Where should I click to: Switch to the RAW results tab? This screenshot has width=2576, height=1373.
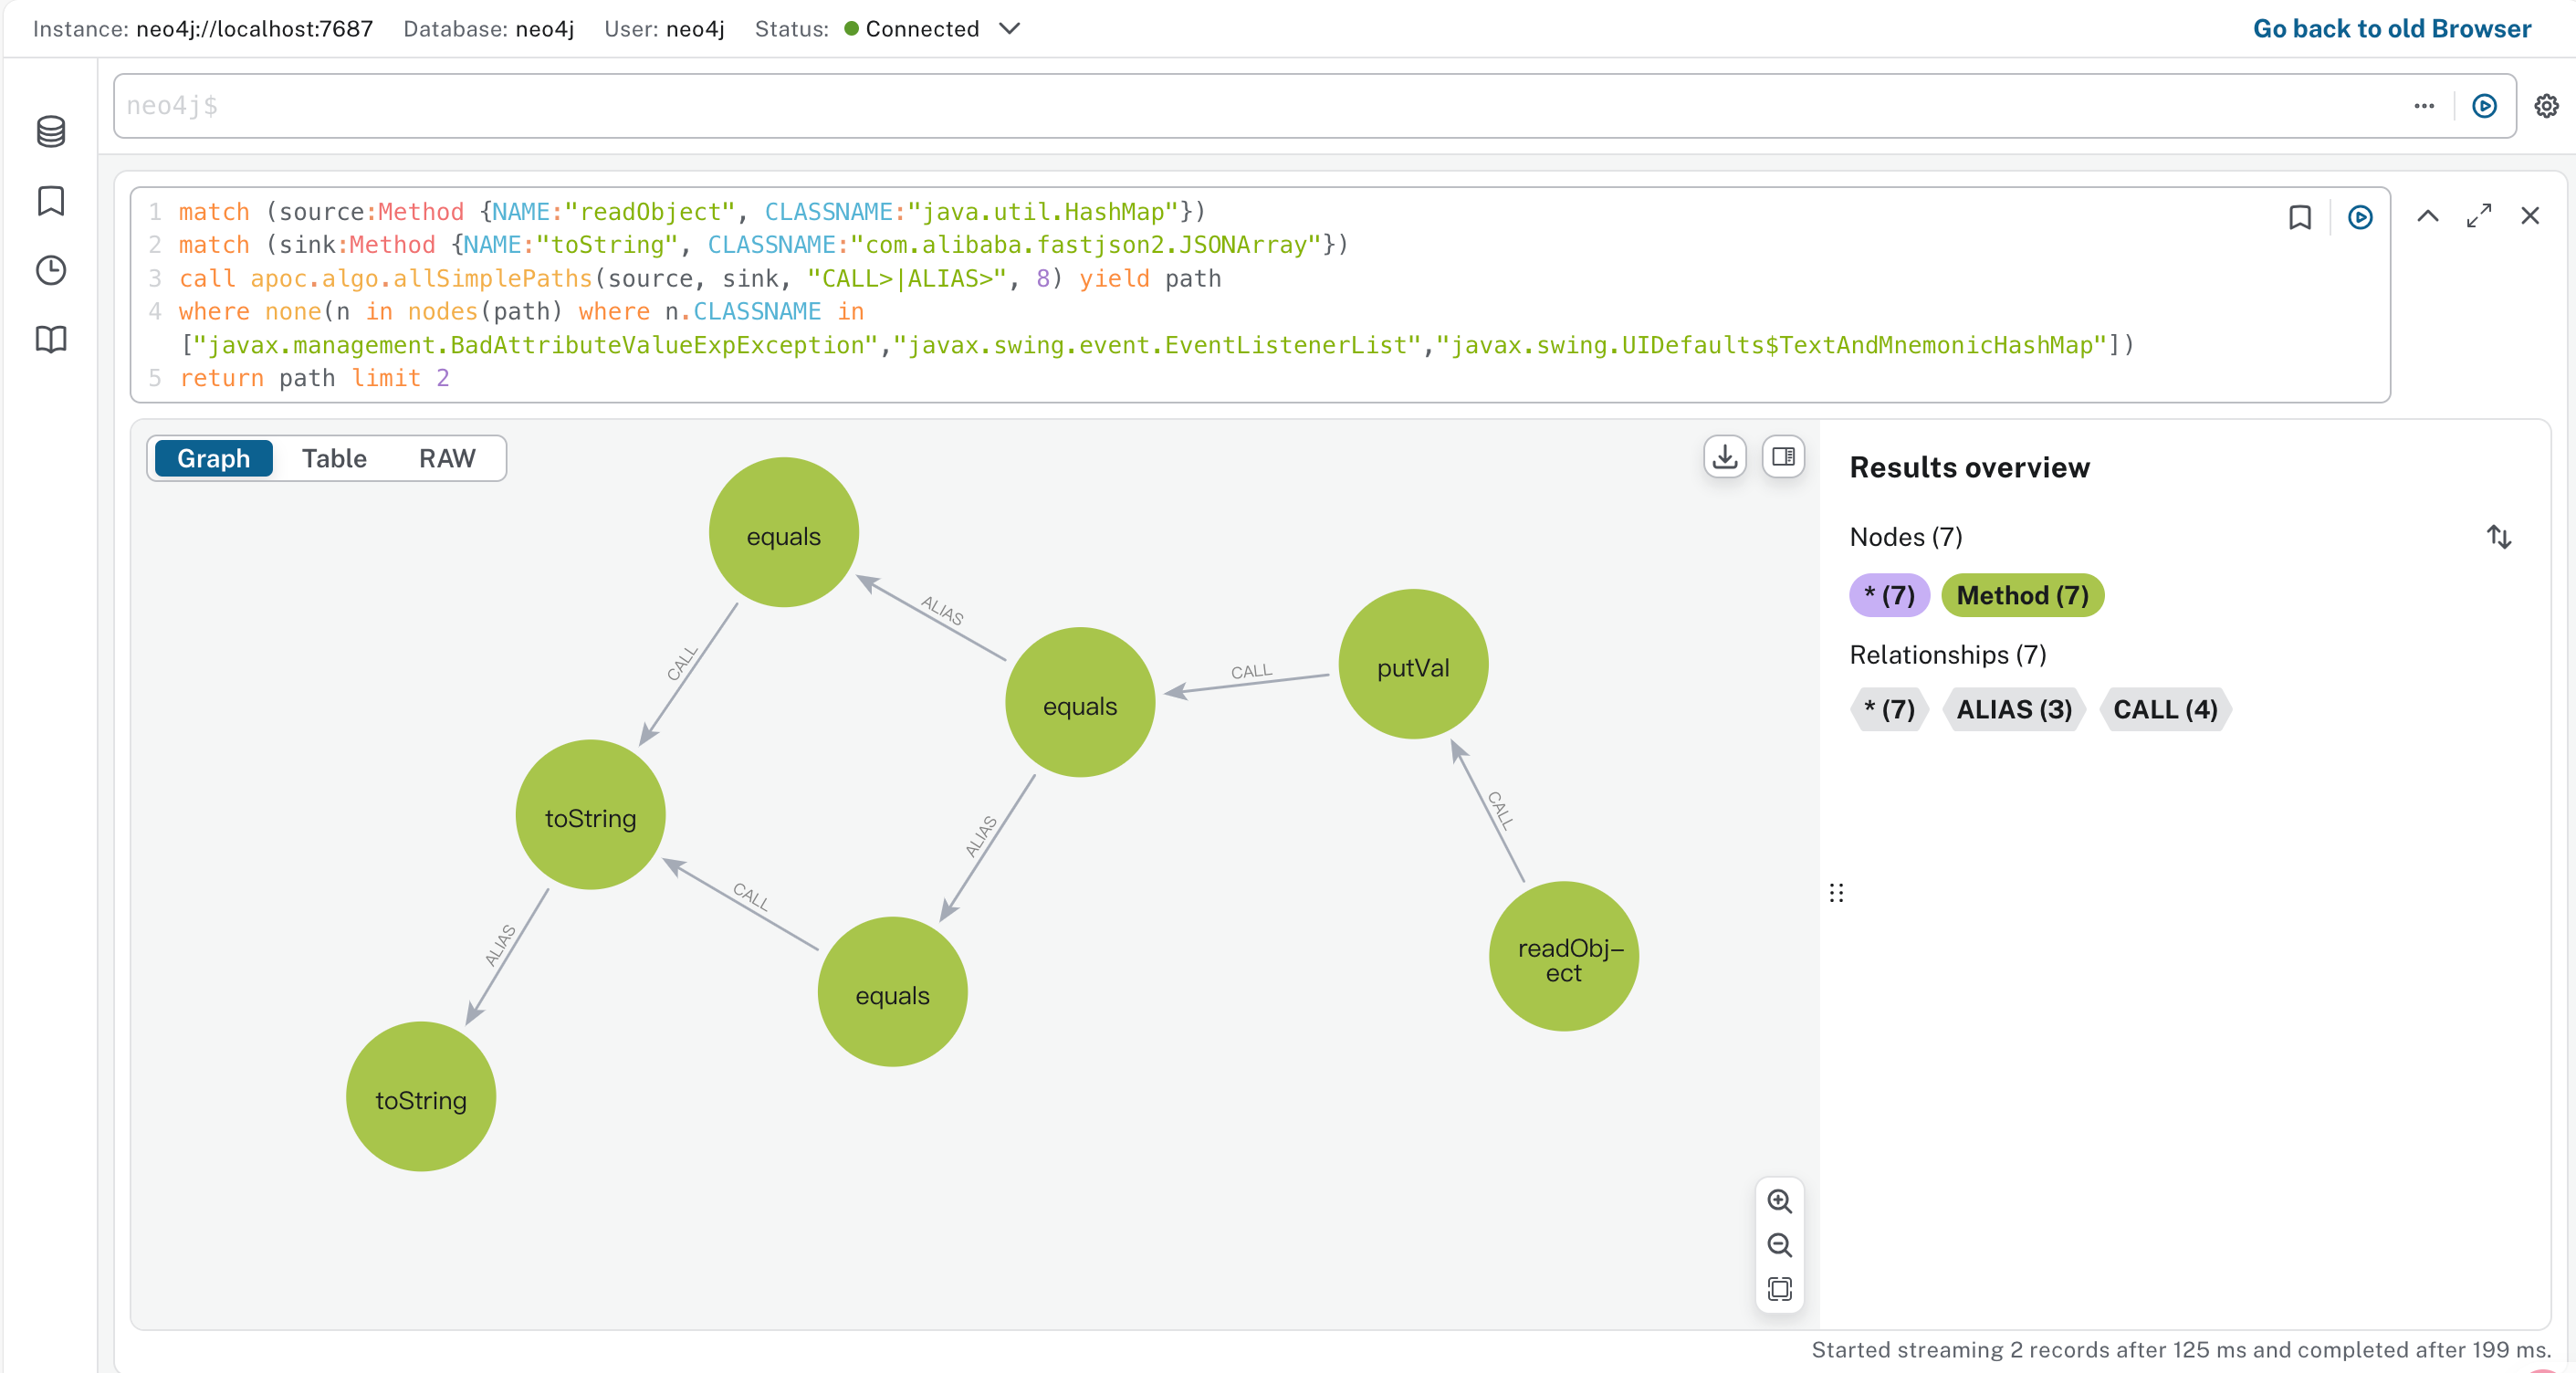(x=446, y=459)
